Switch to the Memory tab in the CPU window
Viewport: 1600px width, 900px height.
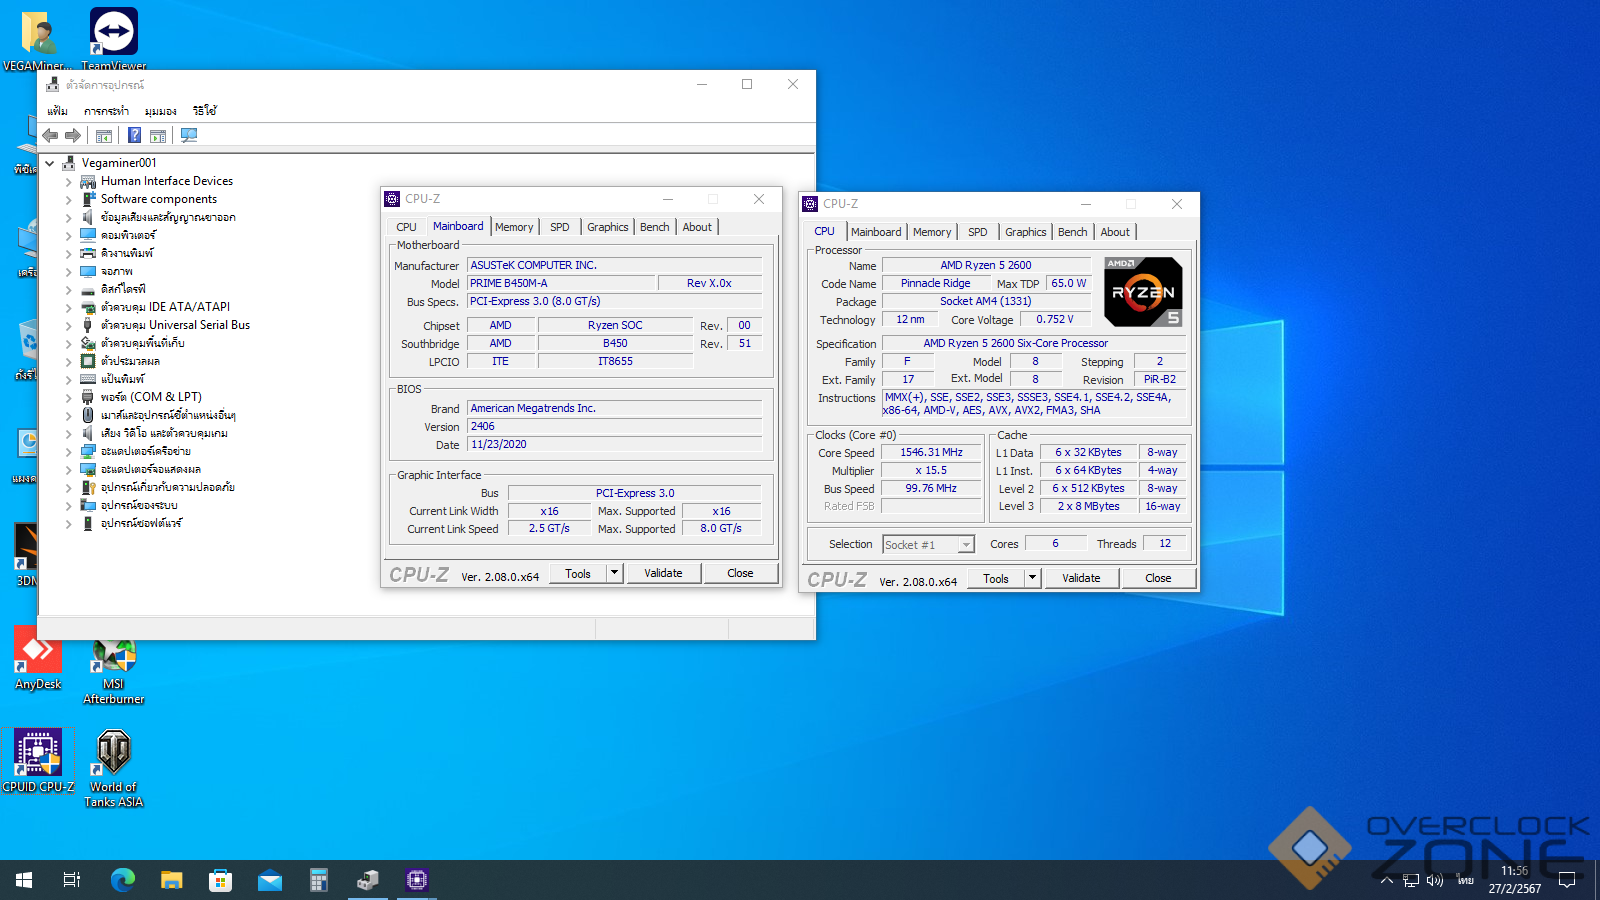(932, 232)
